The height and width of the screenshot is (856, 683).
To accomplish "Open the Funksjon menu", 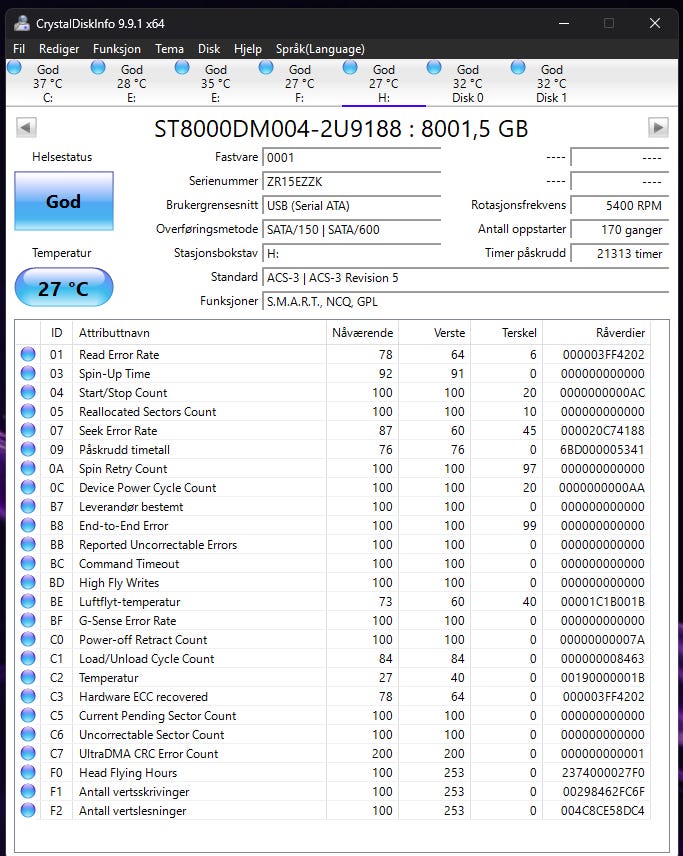I will coord(117,49).
